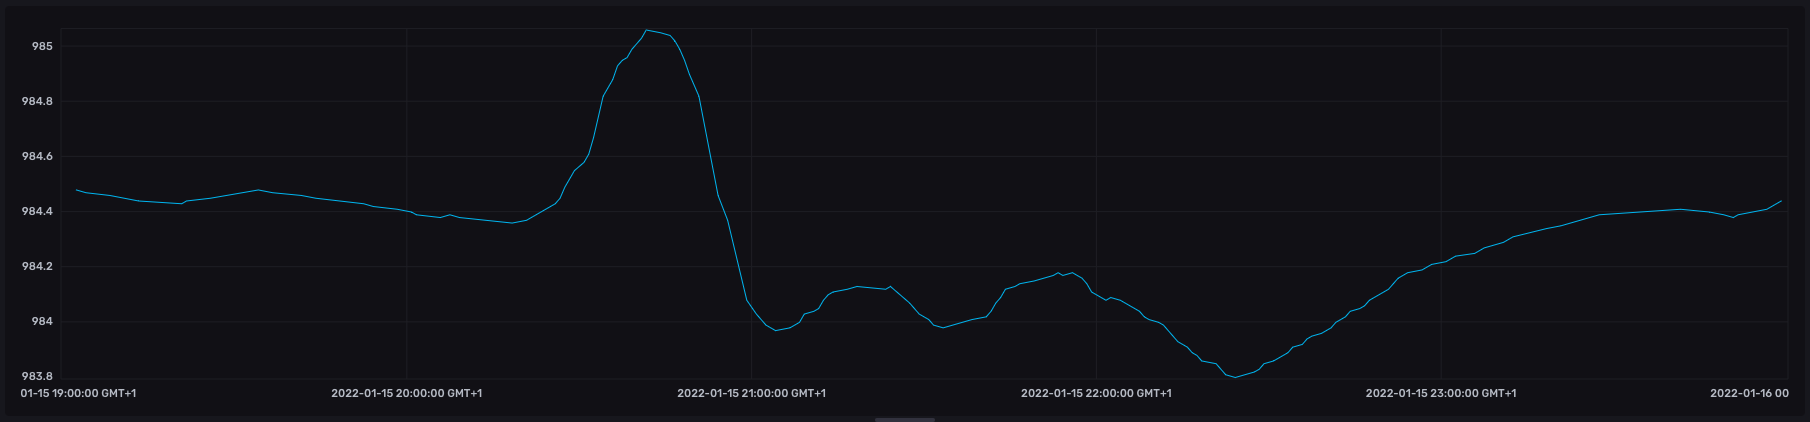The image size is (1810, 422).
Task: Click the 22:00:00 GMT+1 time label
Action: point(1096,394)
